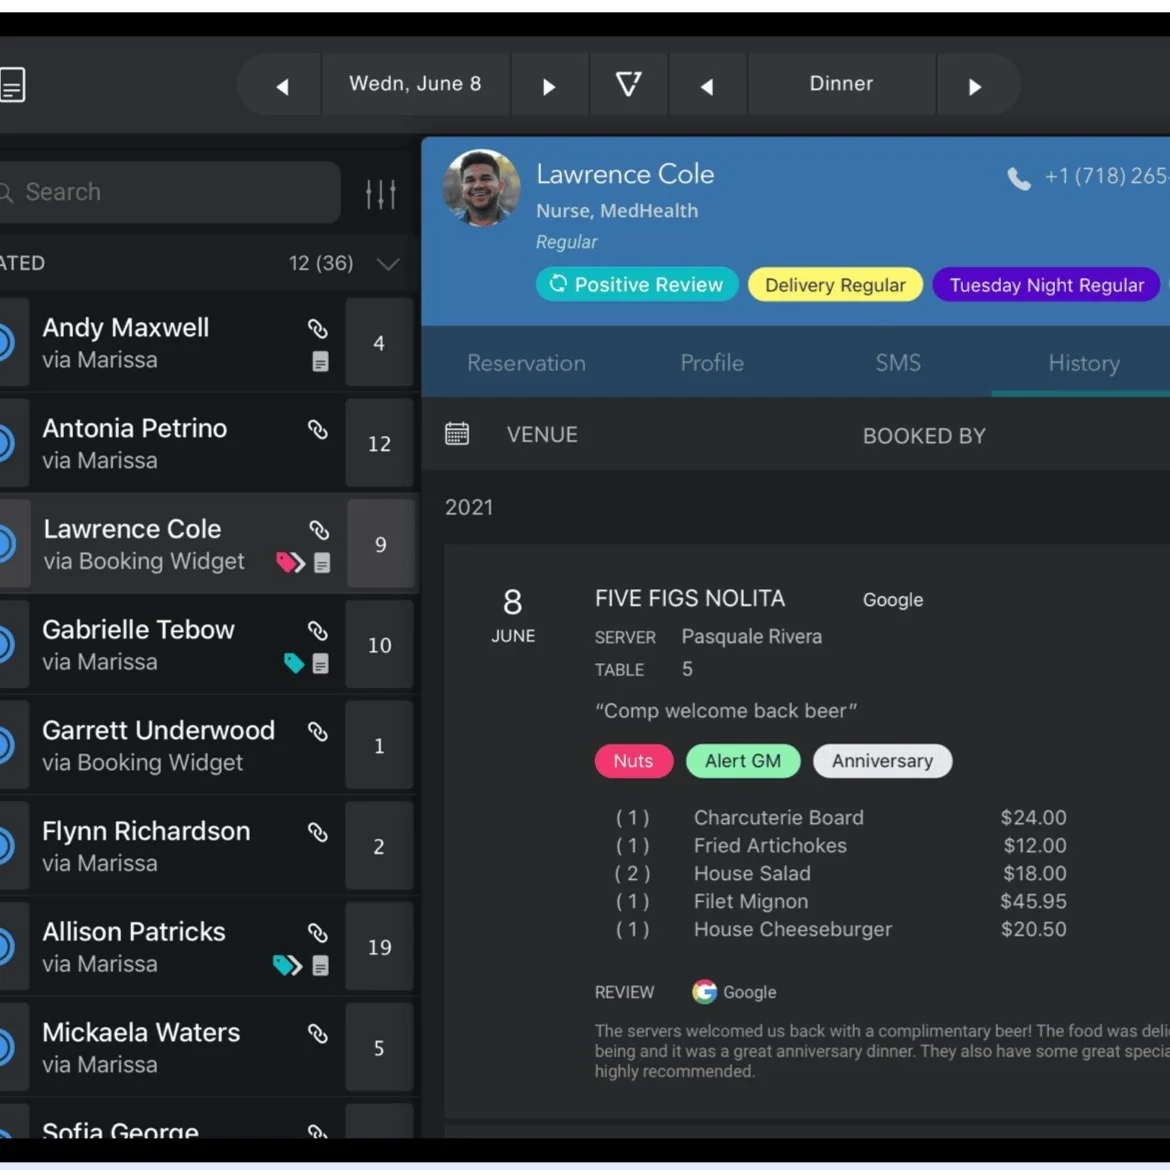Toggle the Nuts tag

[633, 761]
